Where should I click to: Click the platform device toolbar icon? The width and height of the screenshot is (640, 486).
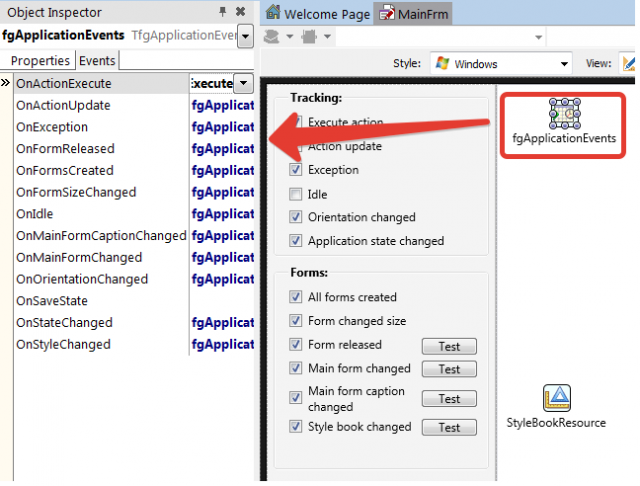click(x=271, y=37)
